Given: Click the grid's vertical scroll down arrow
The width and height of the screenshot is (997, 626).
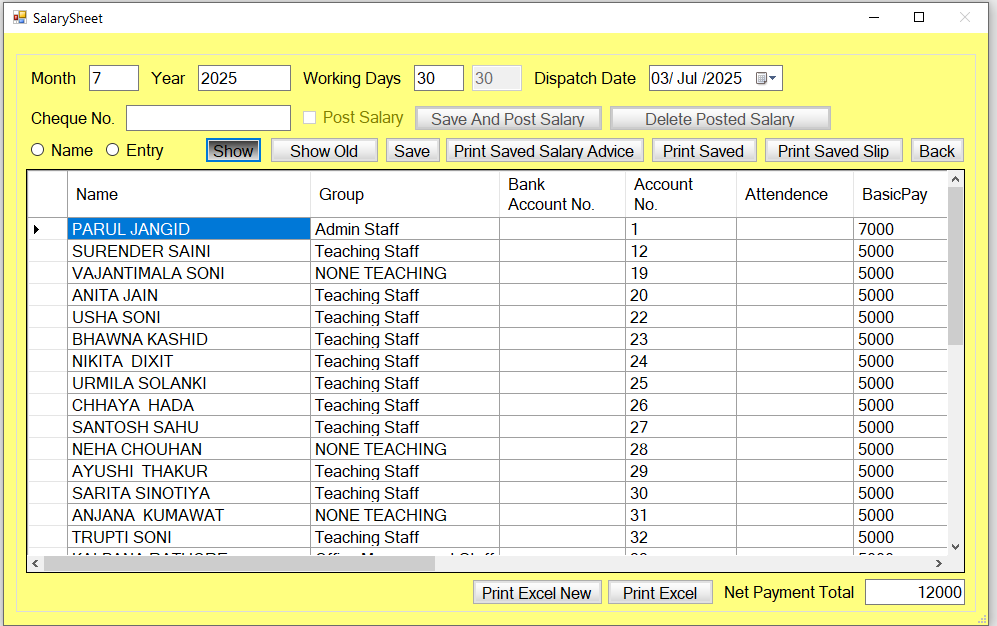Looking at the screenshot, I should [955, 547].
